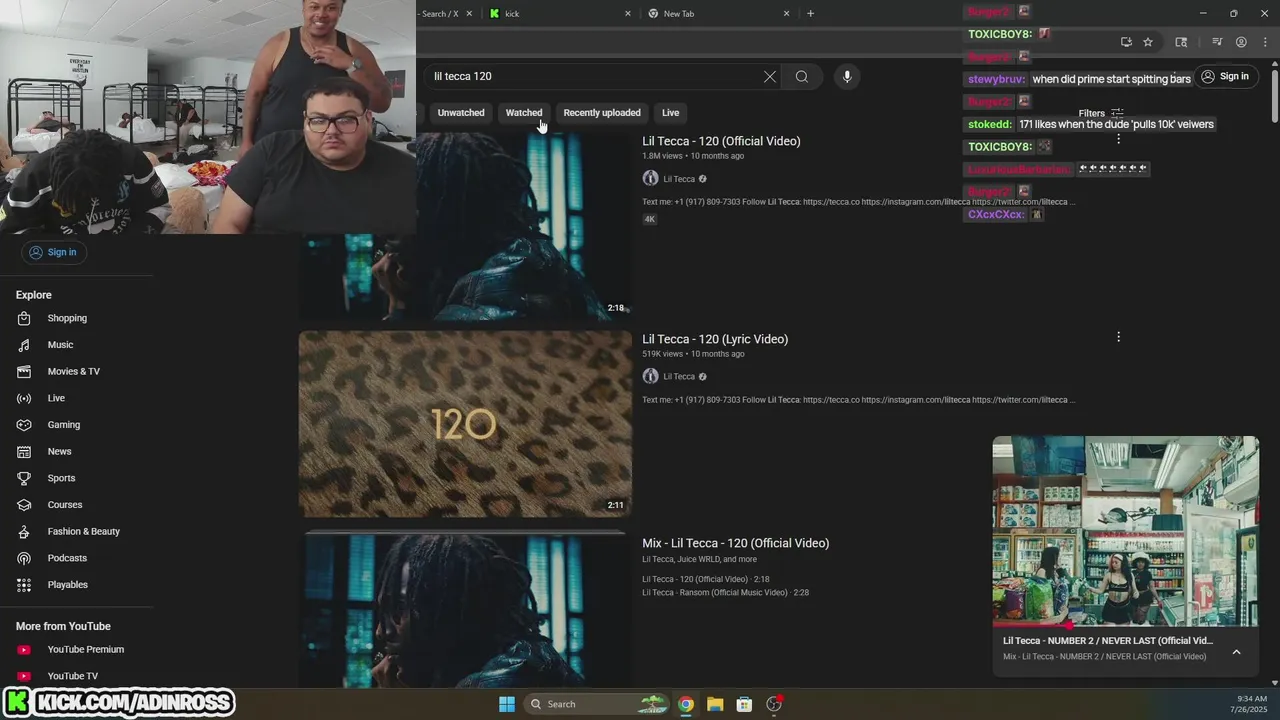Image resolution: width=1280 pixels, height=720 pixels.
Task: Open Google Chrome from the taskbar
Action: (686, 704)
